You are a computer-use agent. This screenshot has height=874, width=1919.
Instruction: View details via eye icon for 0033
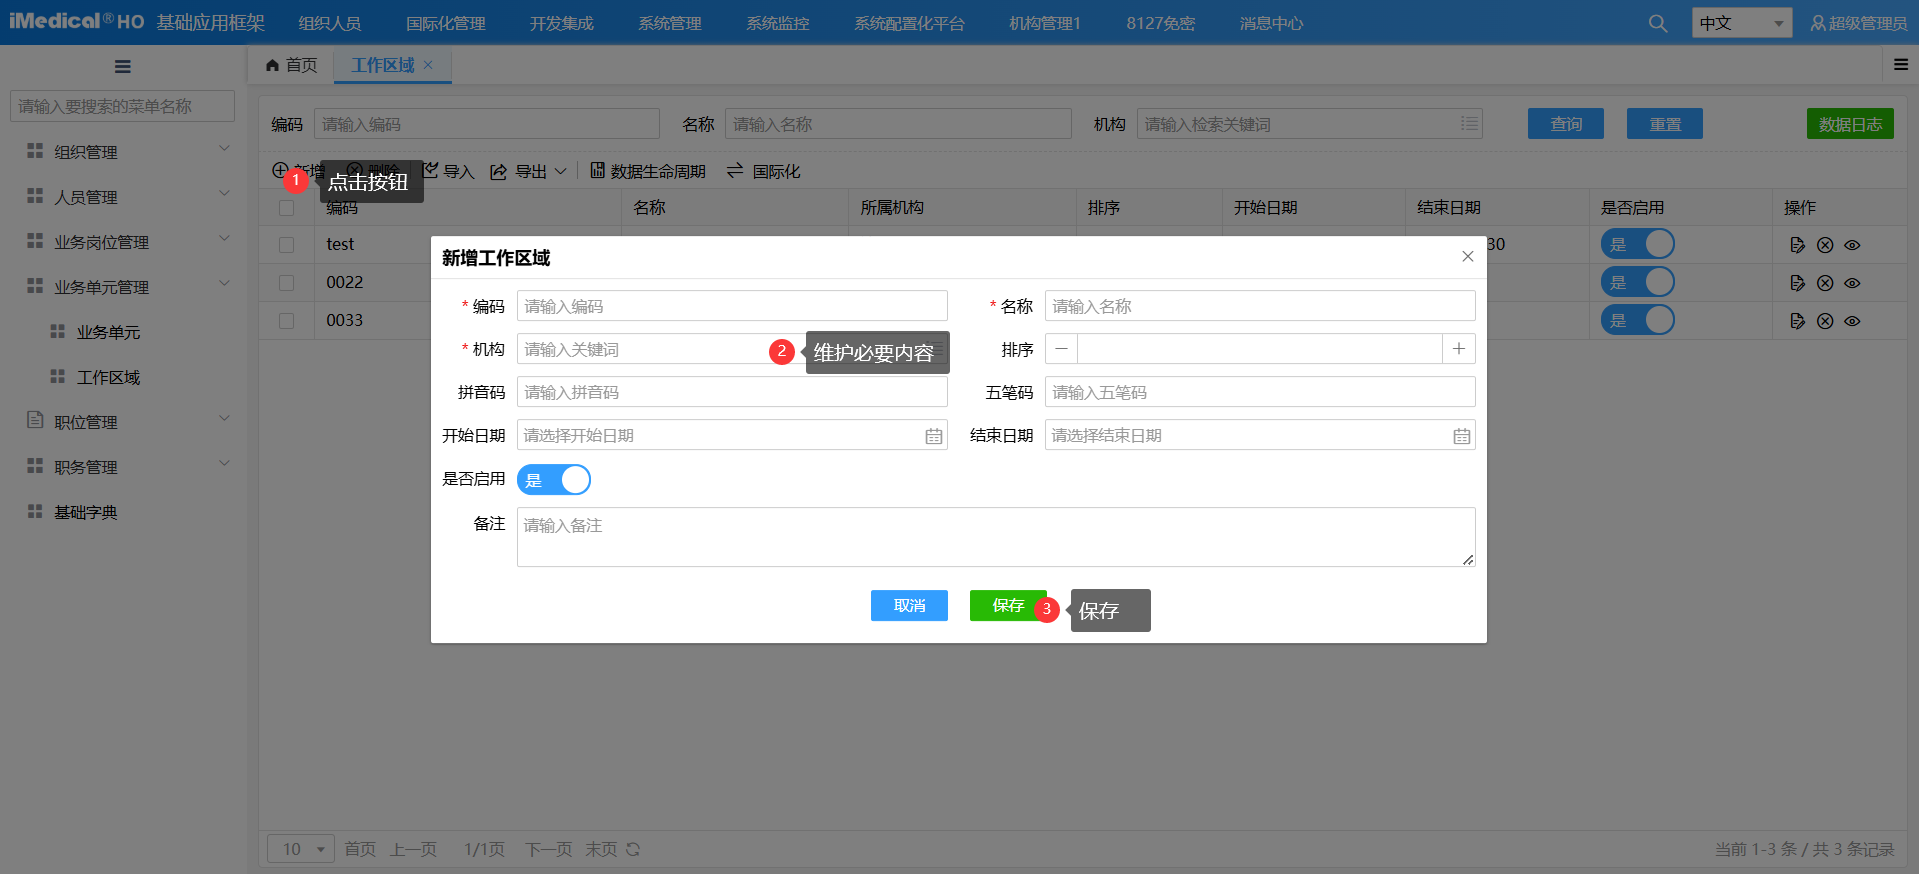[x=1852, y=321]
